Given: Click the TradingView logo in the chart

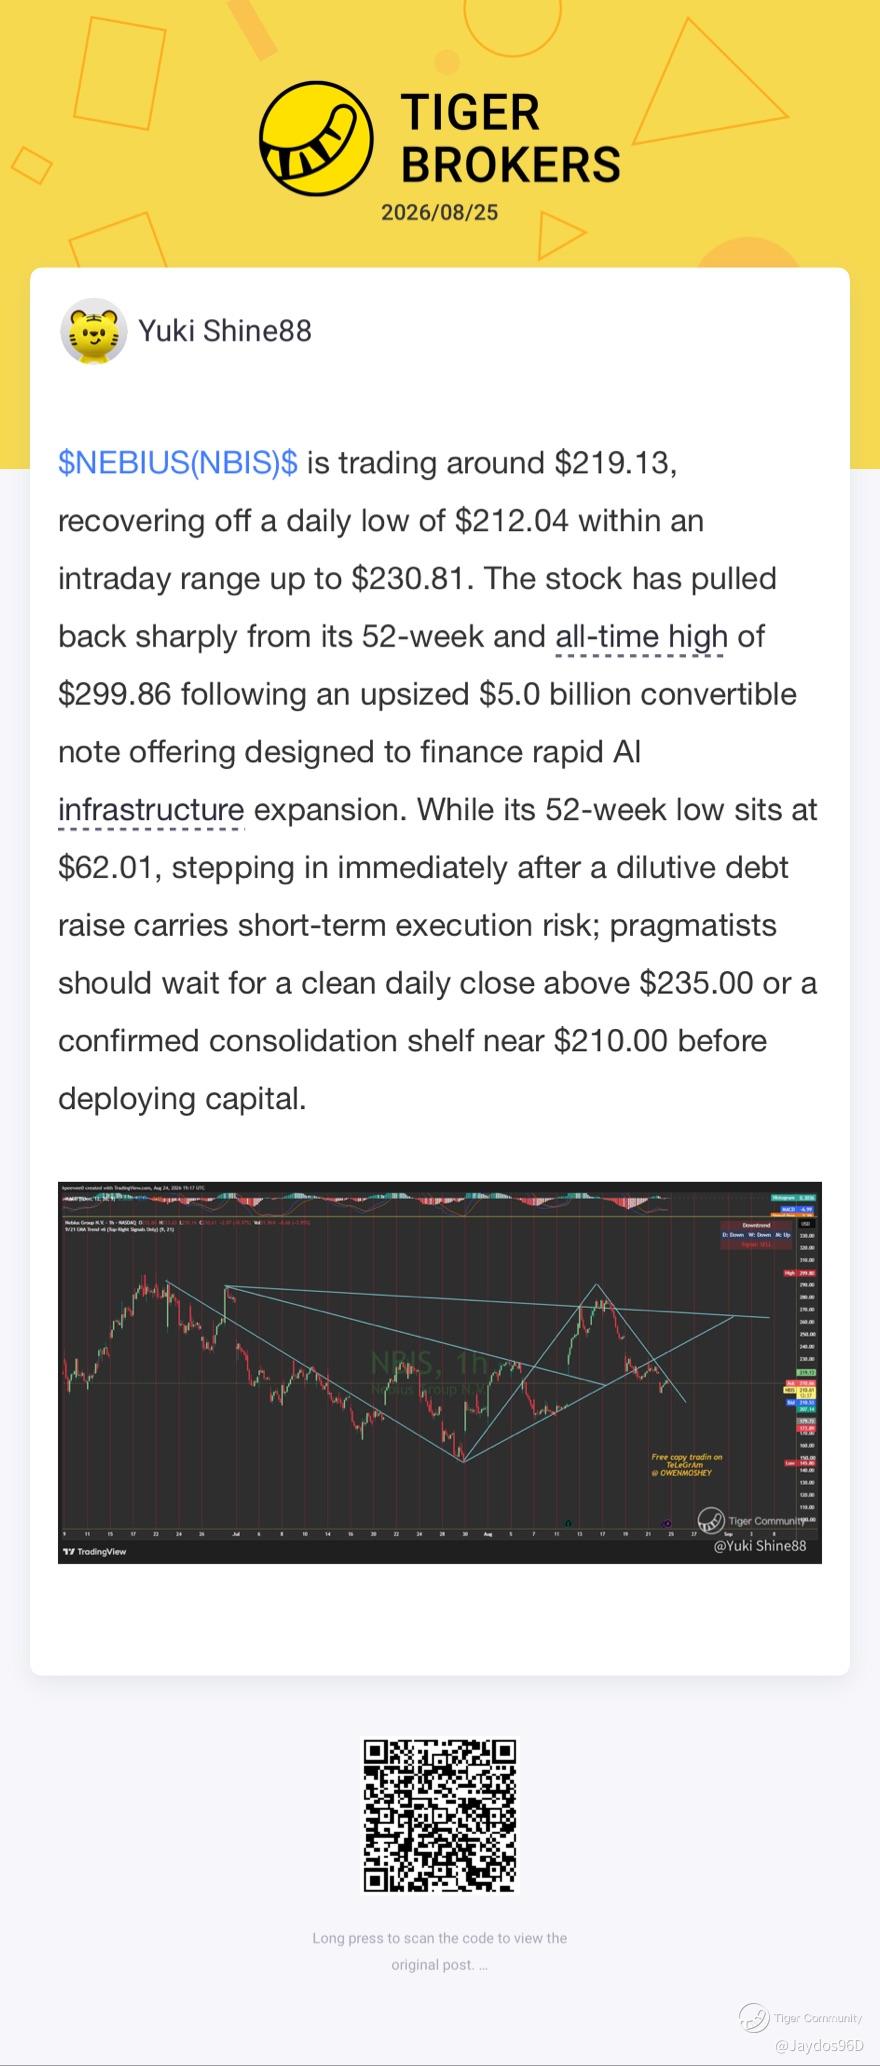Looking at the screenshot, I should (x=95, y=1551).
